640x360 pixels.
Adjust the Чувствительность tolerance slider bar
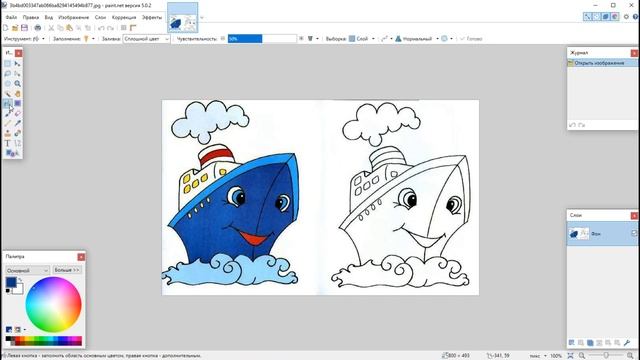[262, 39]
